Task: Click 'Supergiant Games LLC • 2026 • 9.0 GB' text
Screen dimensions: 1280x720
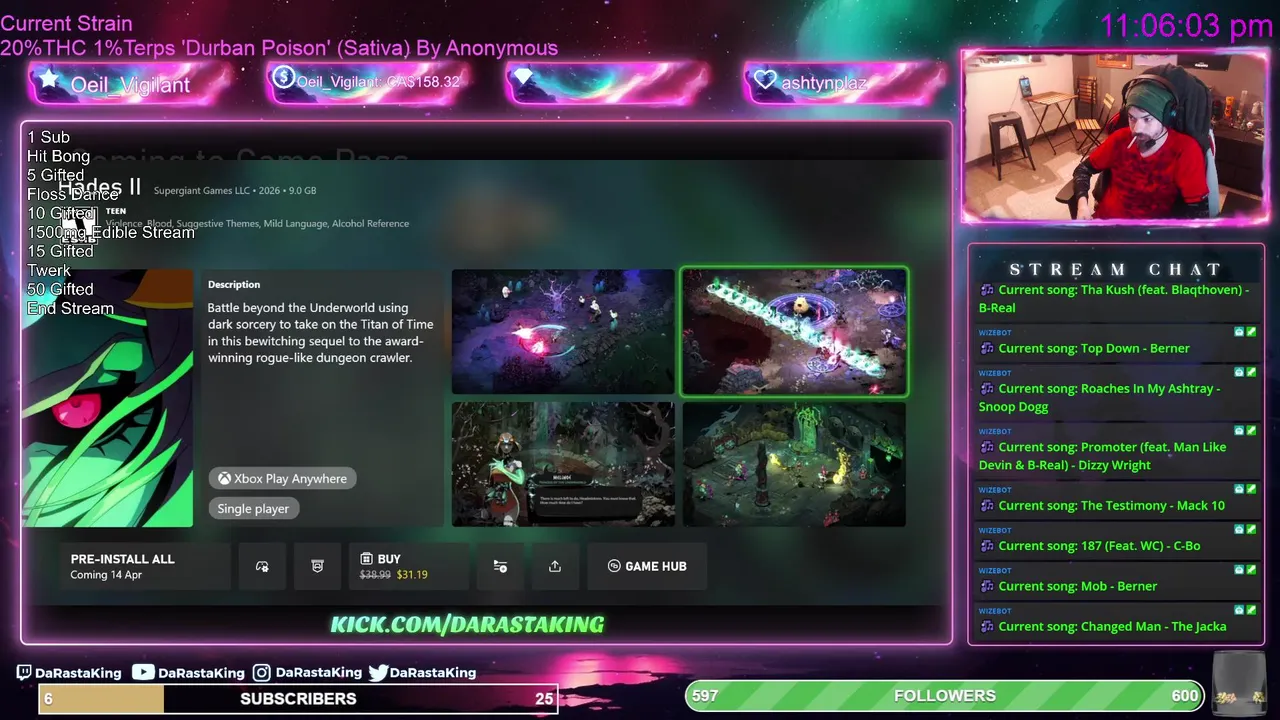Action: click(235, 191)
